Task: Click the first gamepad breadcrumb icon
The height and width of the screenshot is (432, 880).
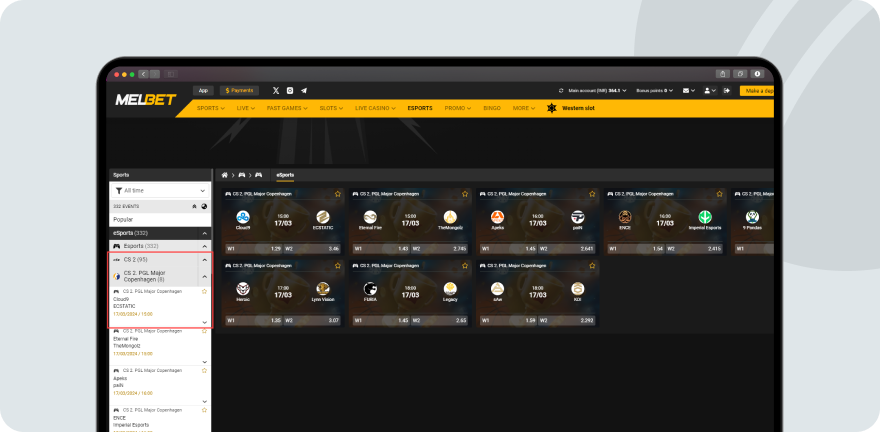Action: [242, 175]
